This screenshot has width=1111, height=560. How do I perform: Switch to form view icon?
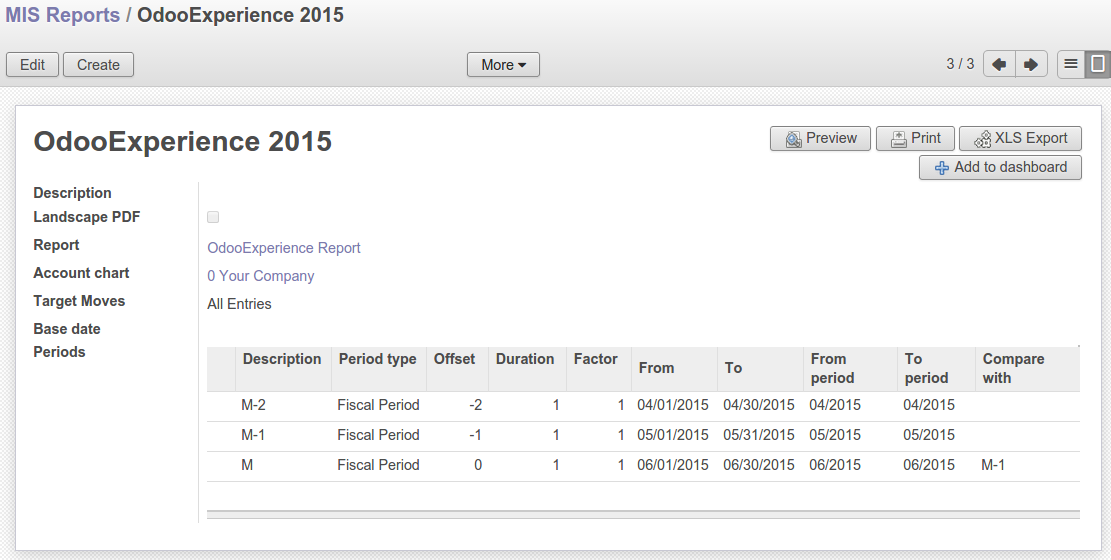click(x=1098, y=65)
